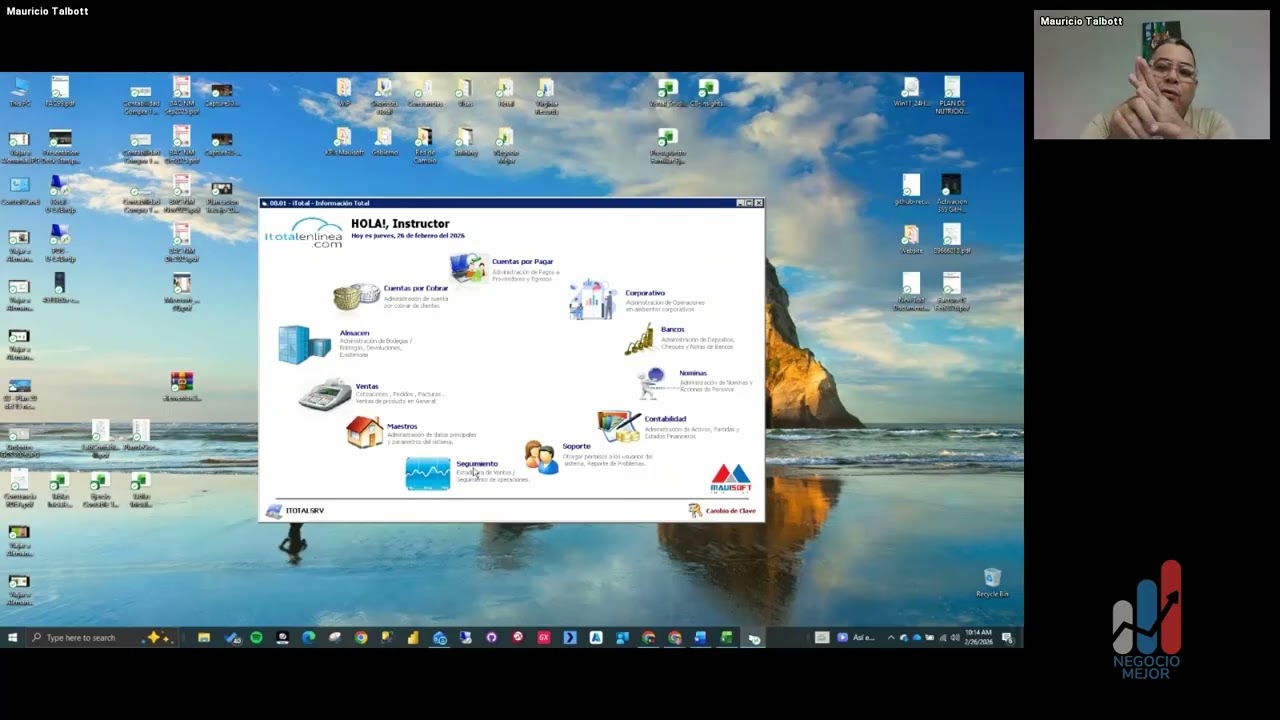This screenshot has height=720, width=1280.
Task: Open the Ventas module link
Action: 367,386
